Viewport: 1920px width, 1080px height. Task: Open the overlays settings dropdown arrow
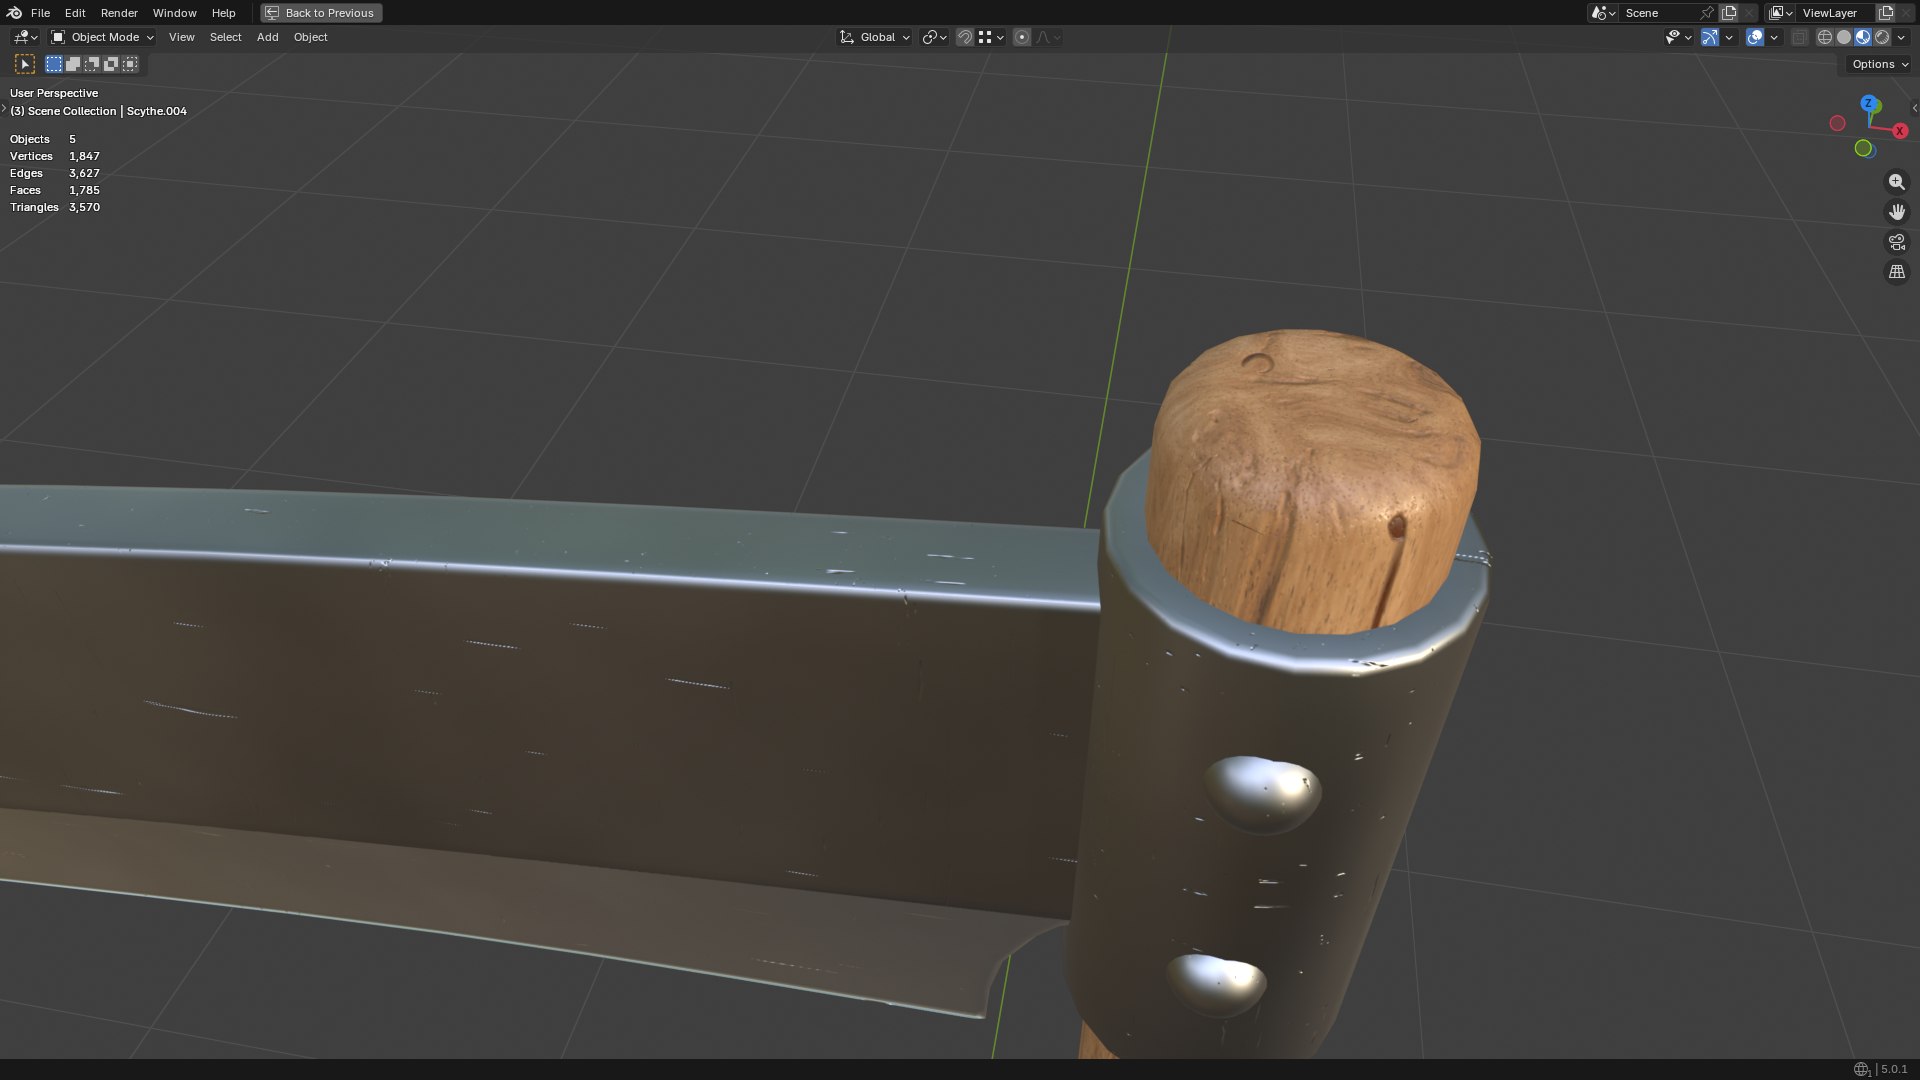pos(1774,37)
